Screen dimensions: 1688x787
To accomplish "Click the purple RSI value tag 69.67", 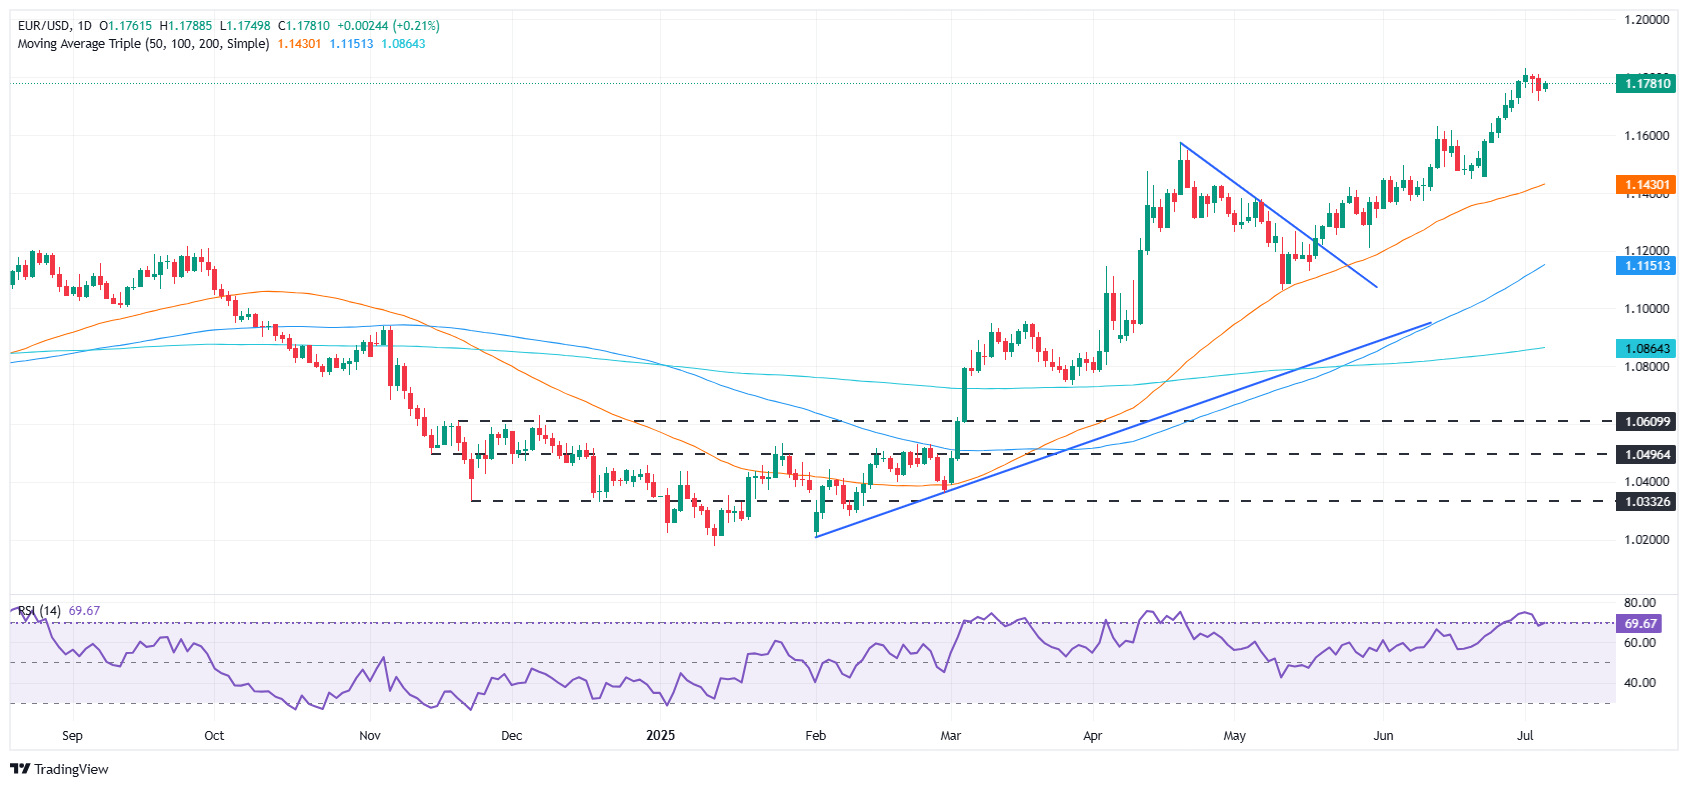I will pos(1640,623).
